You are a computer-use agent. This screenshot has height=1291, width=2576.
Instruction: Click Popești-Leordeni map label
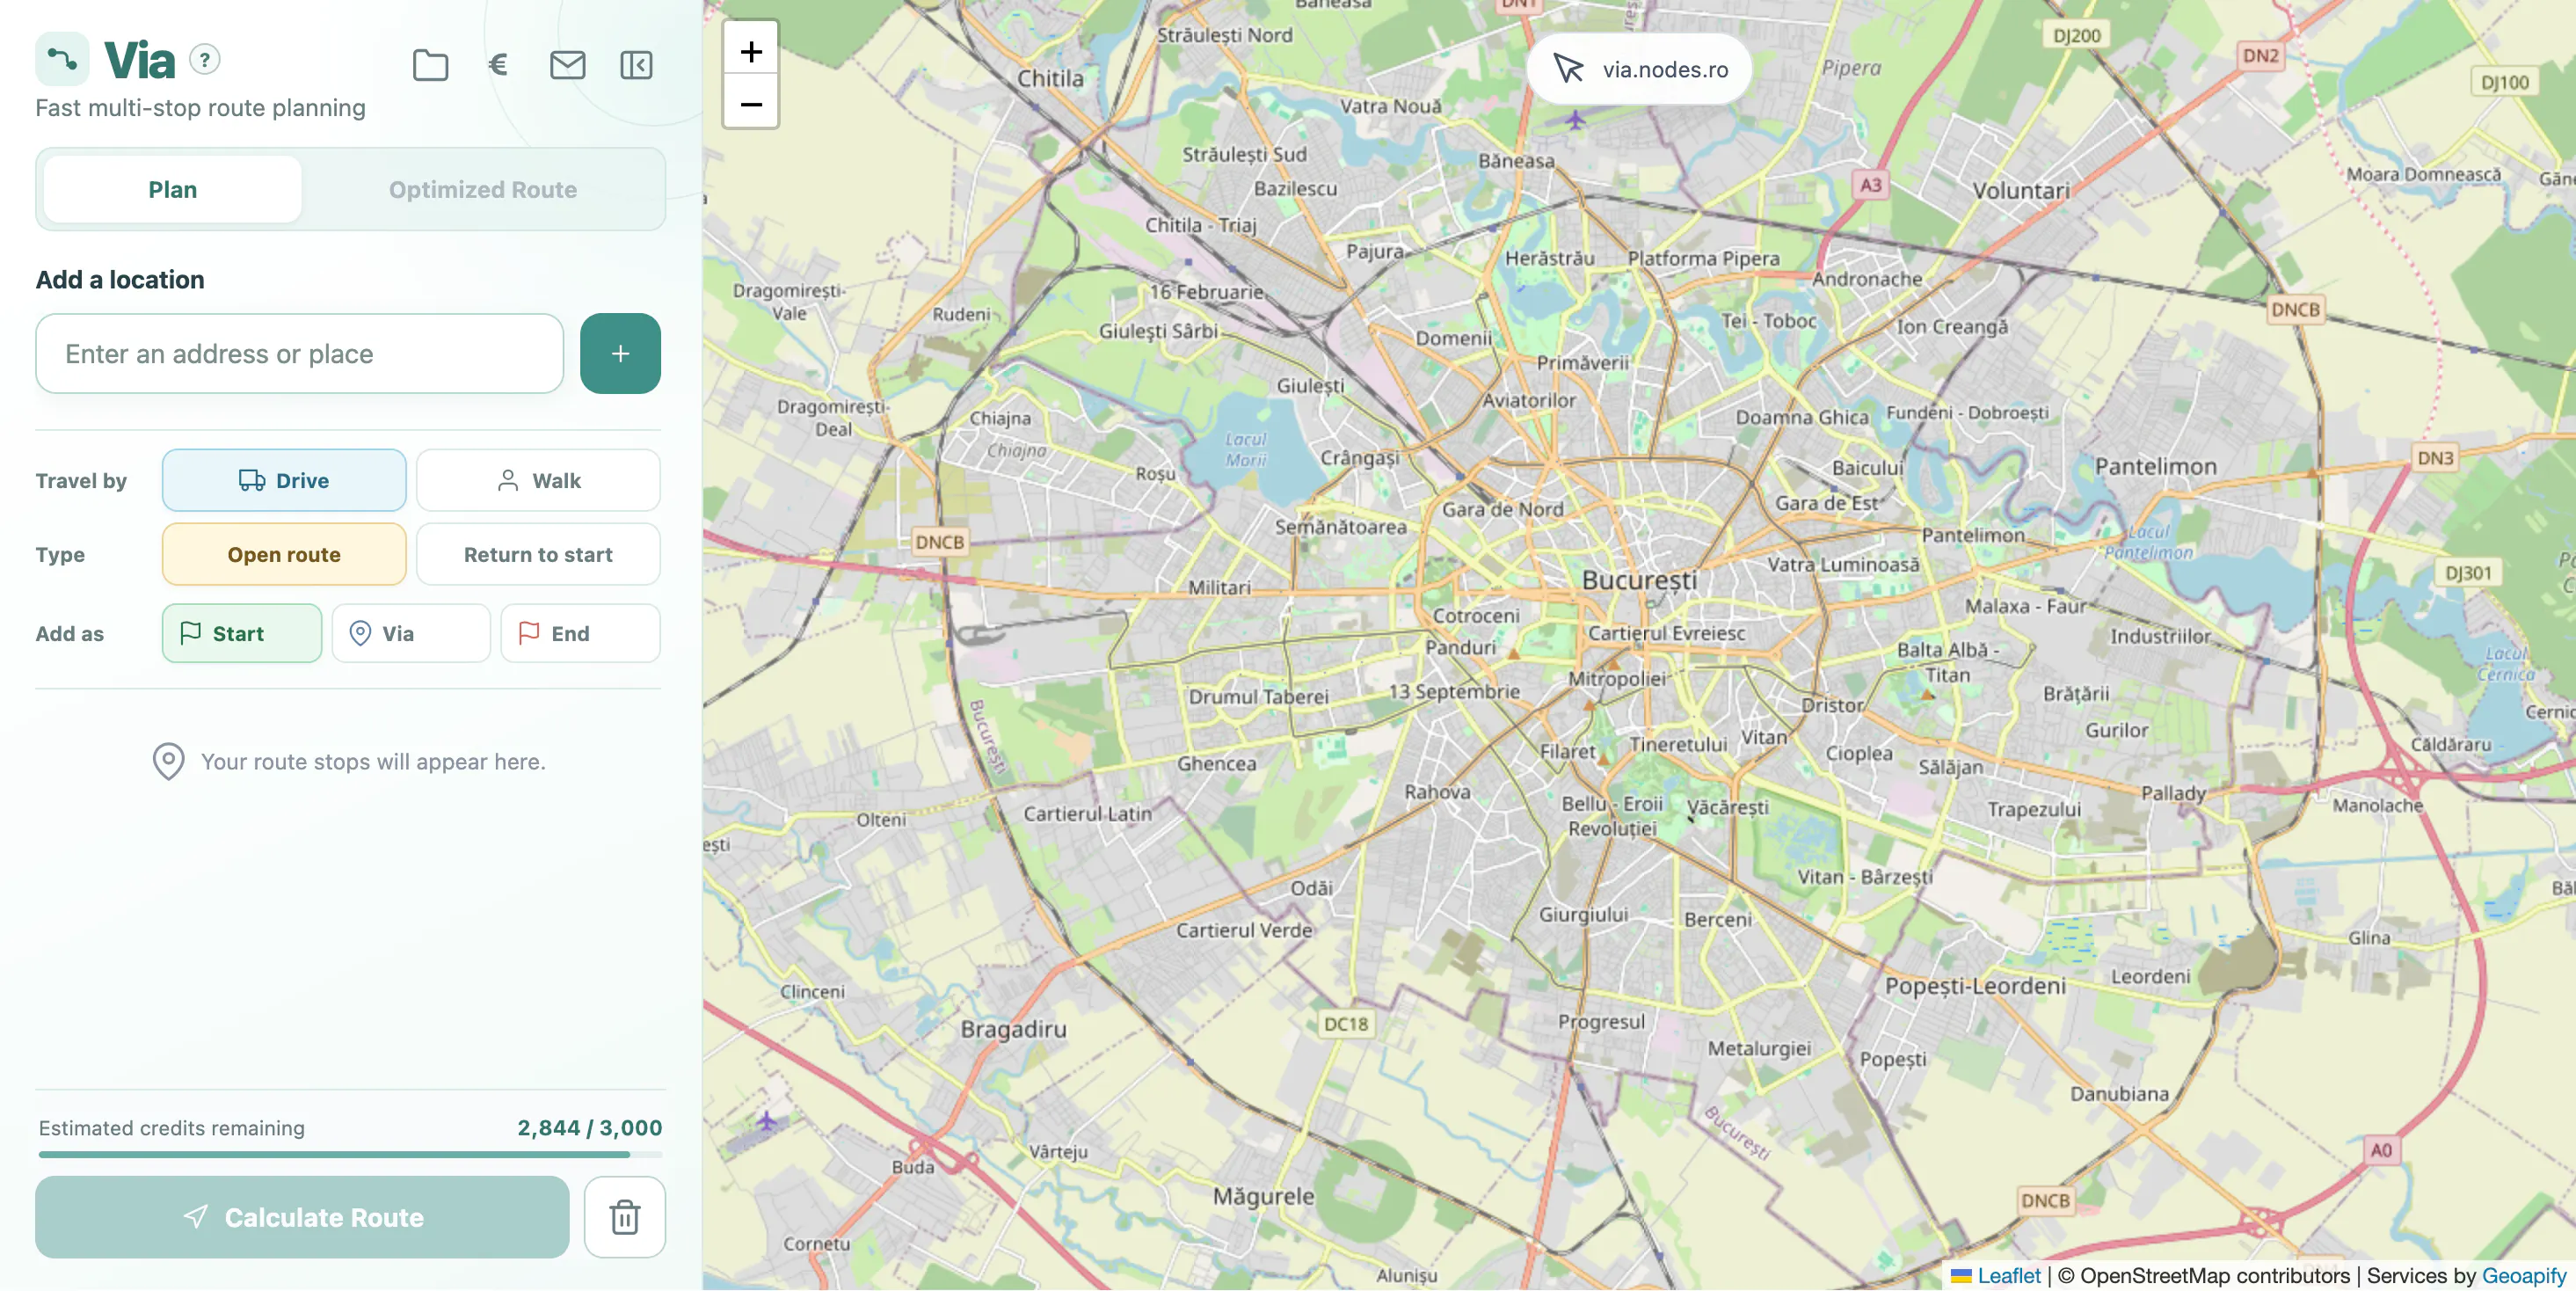pyautogui.click(x=1975, y=985)
